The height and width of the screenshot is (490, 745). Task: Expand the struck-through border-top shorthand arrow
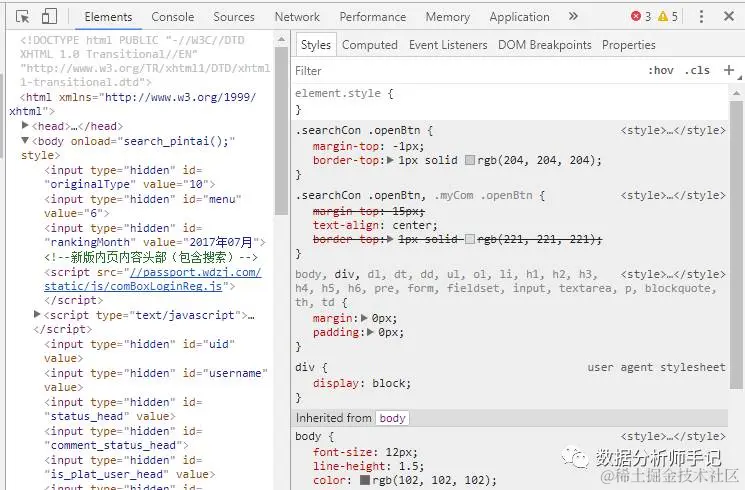pyautogui.click(x=390, y=239)
